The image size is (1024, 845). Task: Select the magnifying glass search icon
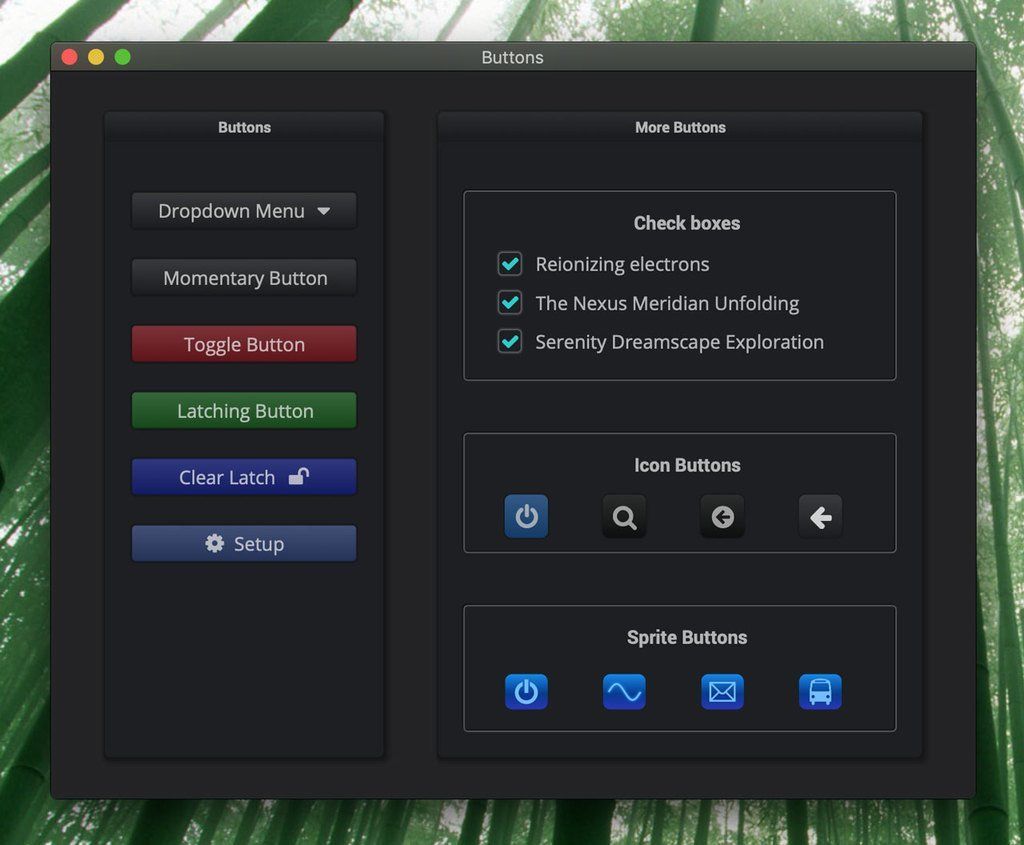click(x=624, y=517)
